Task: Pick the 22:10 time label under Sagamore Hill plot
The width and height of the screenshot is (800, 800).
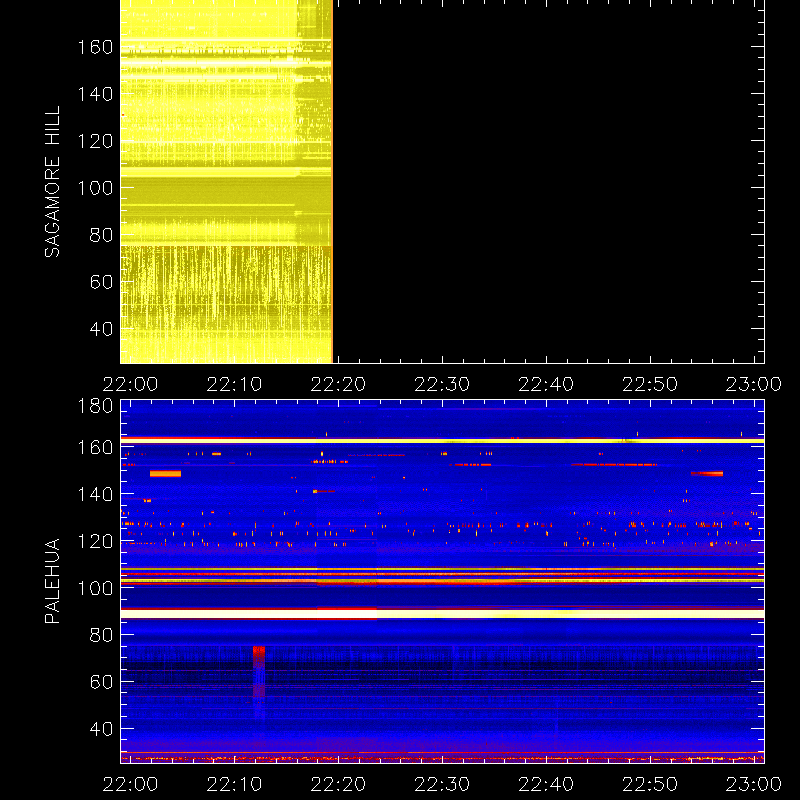Action: [x=234, y=384]
